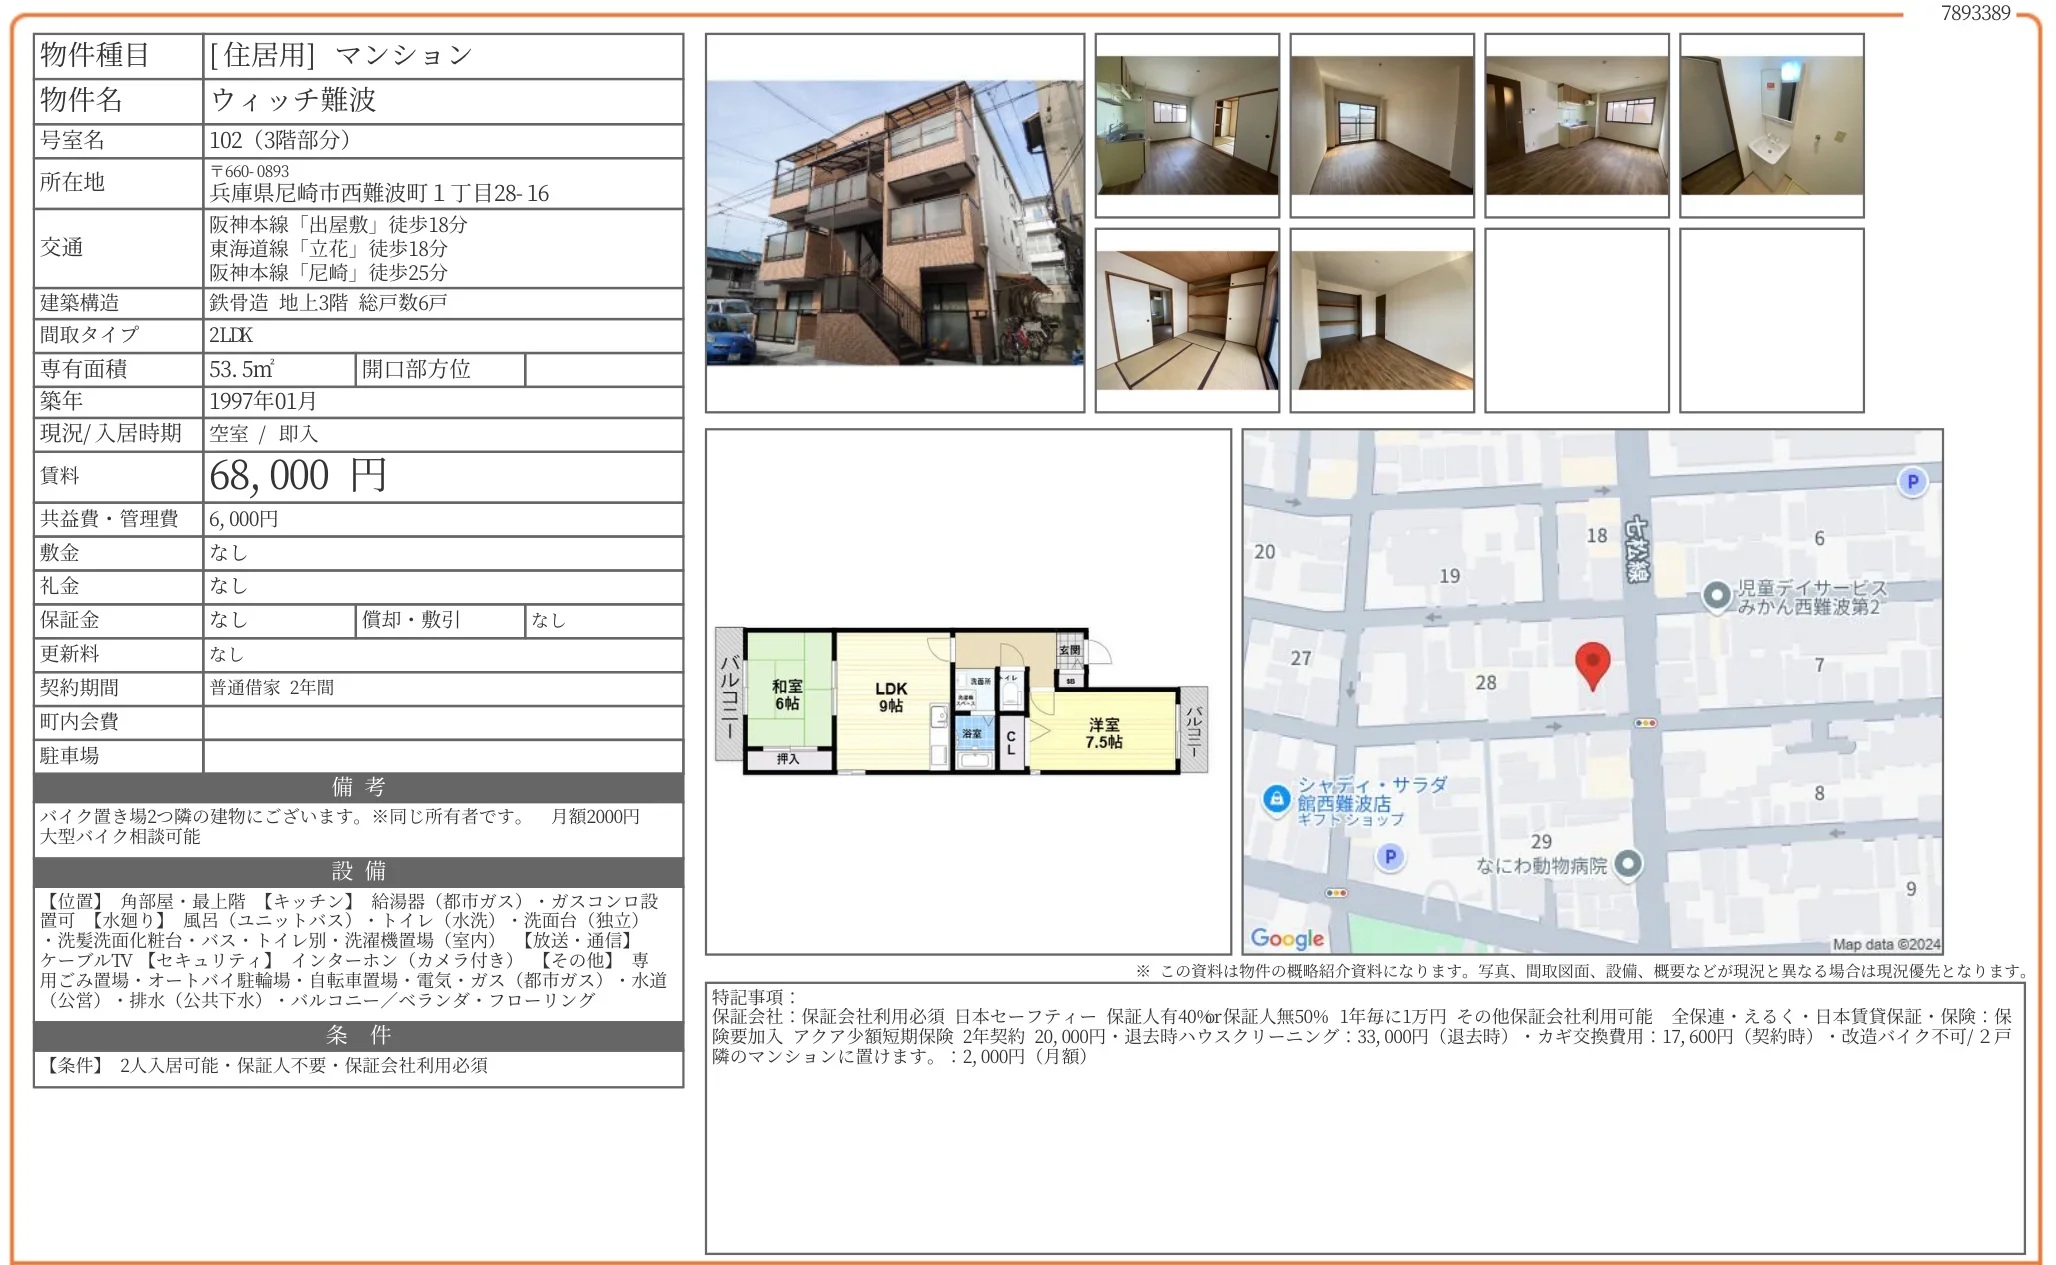Open the kitchen room thumbnail photo
The width and height of the screenshot is (2056, 1265).
[1187, 125]
